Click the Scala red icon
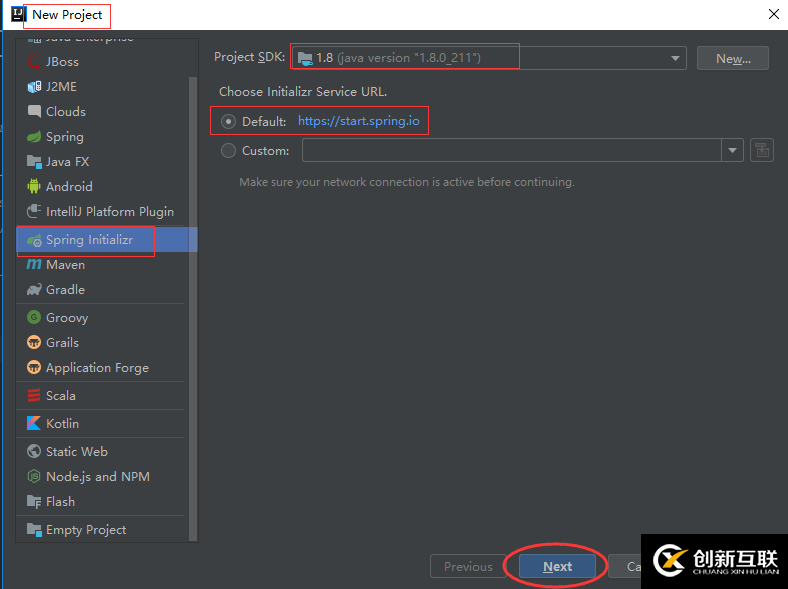Viewport: 788px width, 589px height. click(34, 395)
